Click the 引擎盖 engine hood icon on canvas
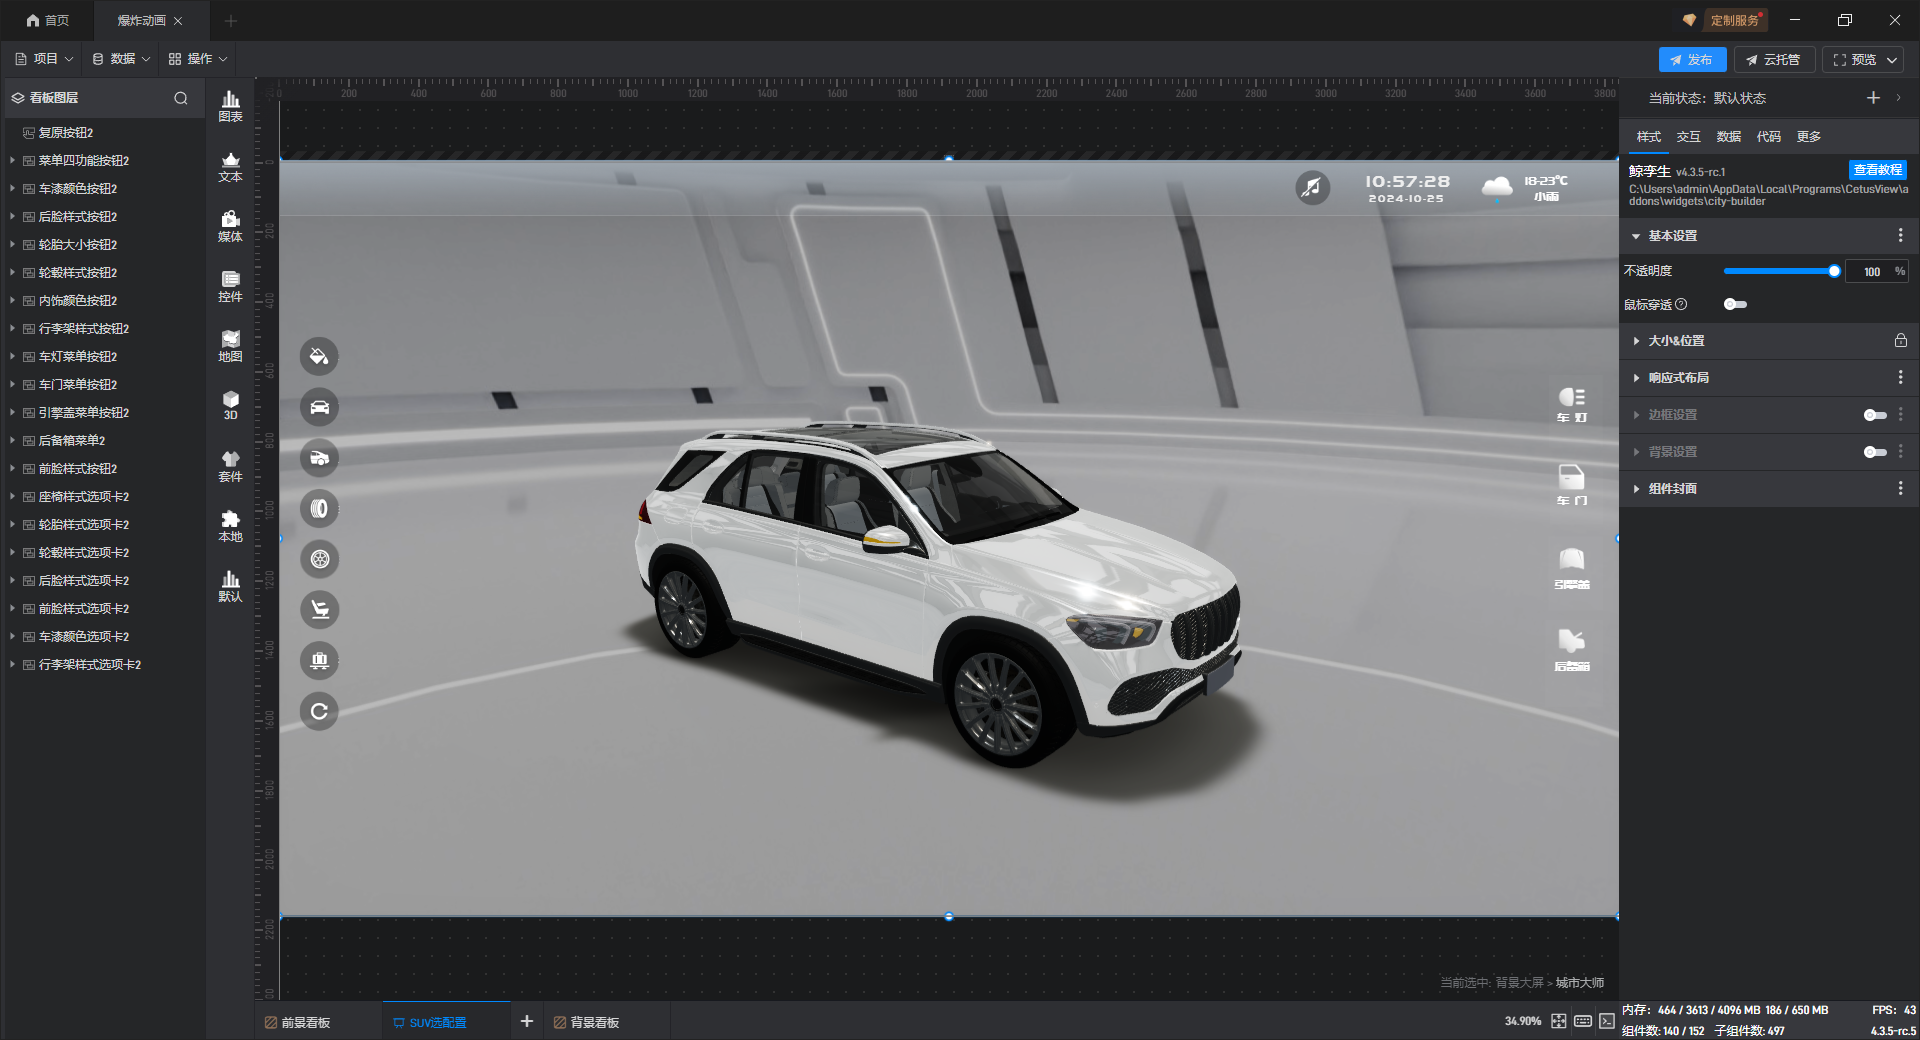Image resolution: width=1920 pixels, height=1040 pixels. [x=1572, y=568]
